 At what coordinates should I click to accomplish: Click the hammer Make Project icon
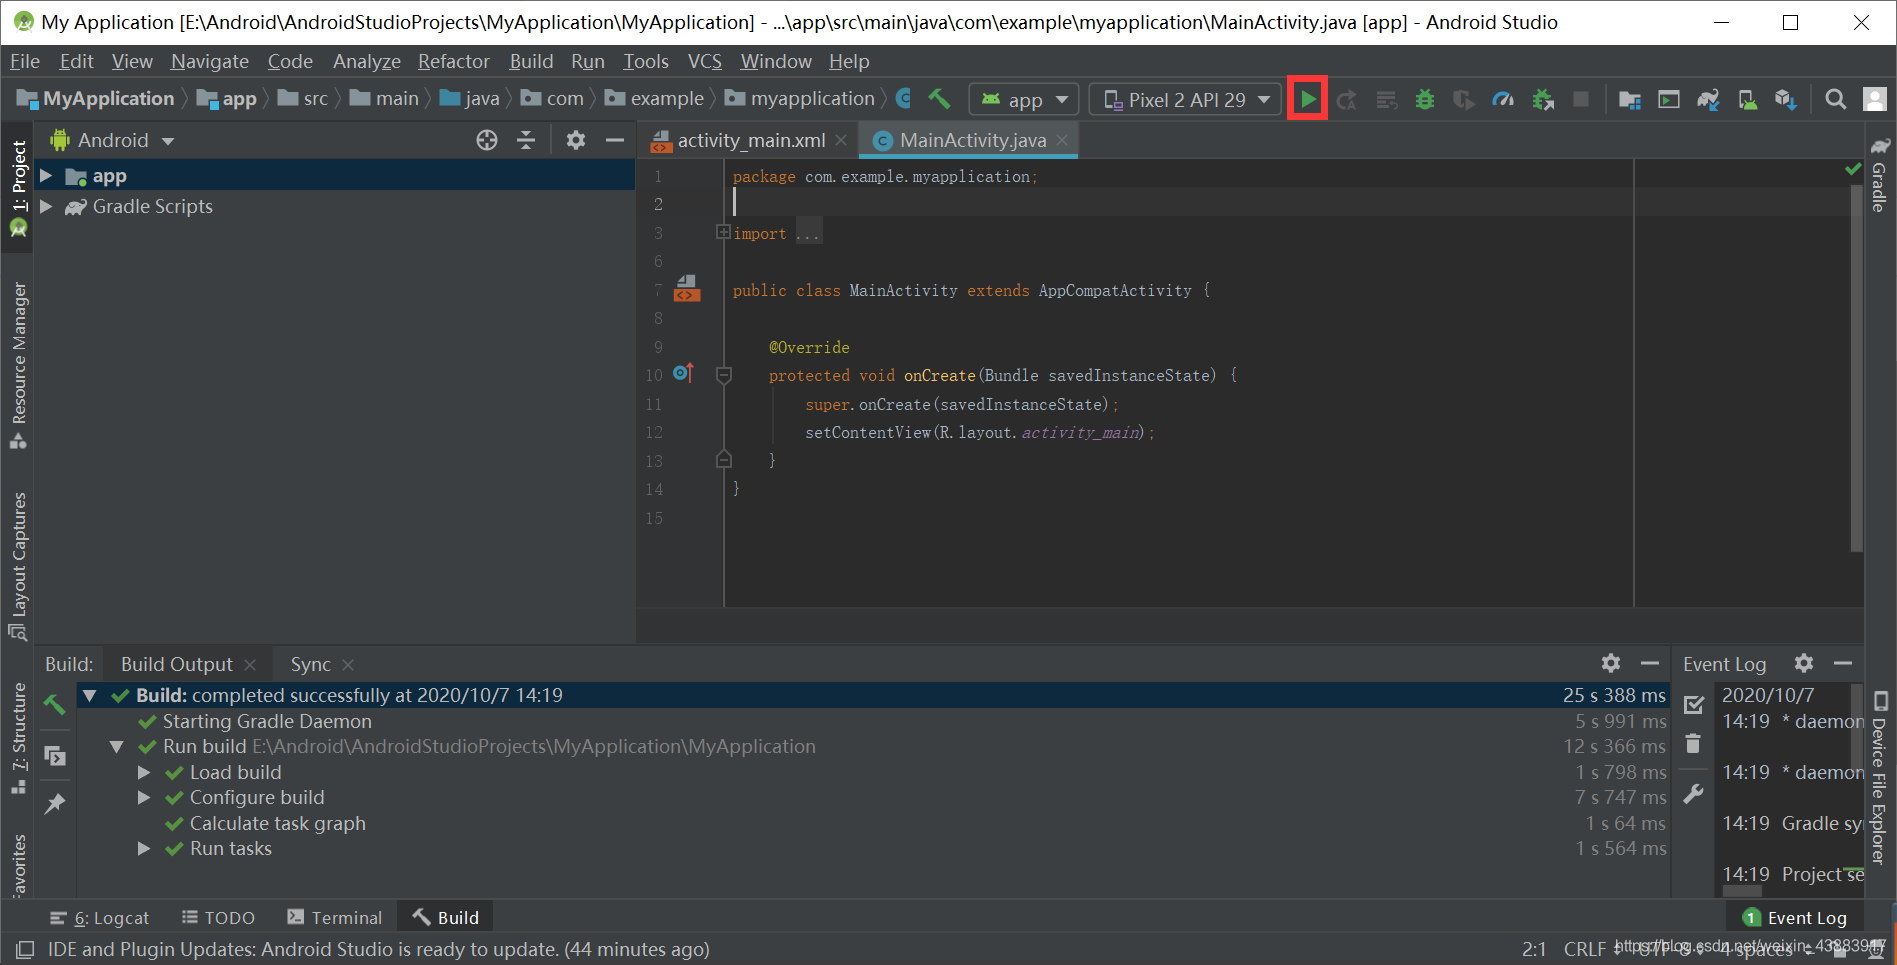tap(939, 98)
